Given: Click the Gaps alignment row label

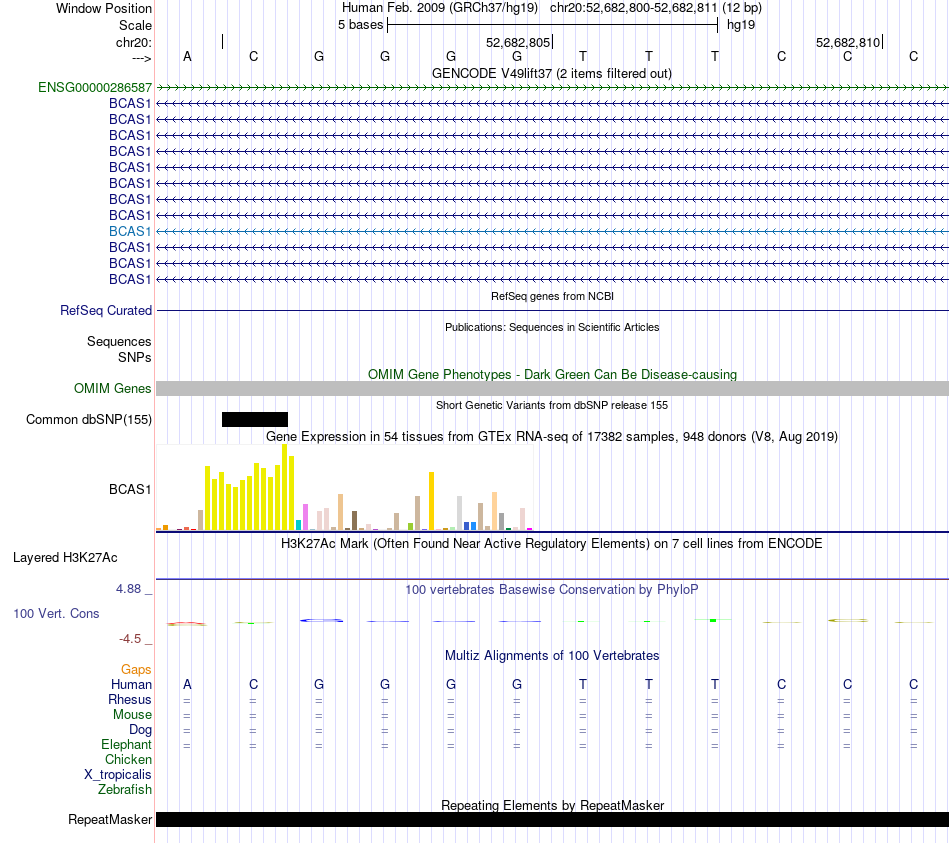Looking at the screenshot, I should [x=136, y=670].
